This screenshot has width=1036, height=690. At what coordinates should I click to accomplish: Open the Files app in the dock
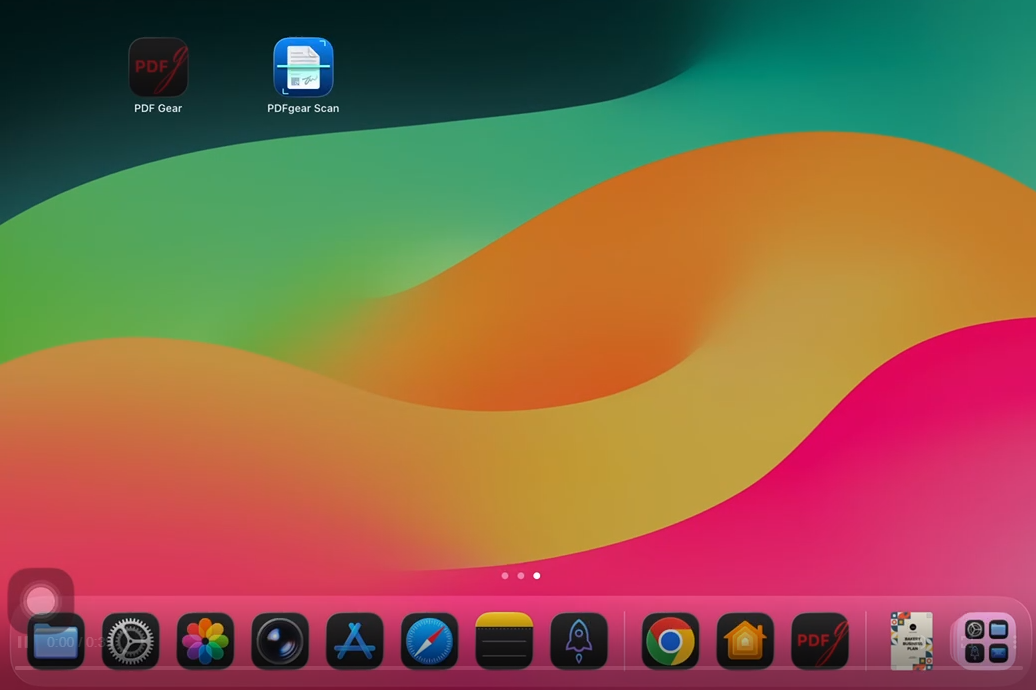tap(56, 641)
